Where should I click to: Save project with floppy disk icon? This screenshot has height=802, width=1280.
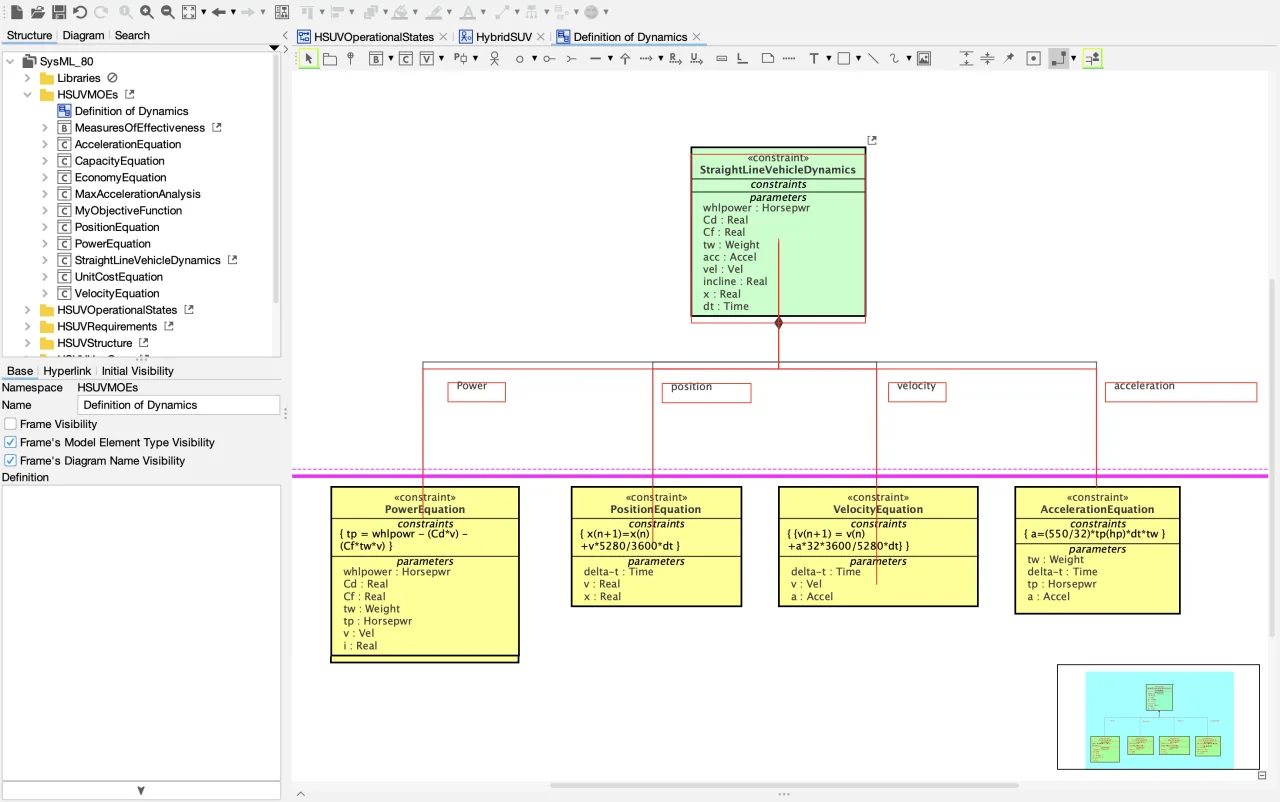point(59,12)
